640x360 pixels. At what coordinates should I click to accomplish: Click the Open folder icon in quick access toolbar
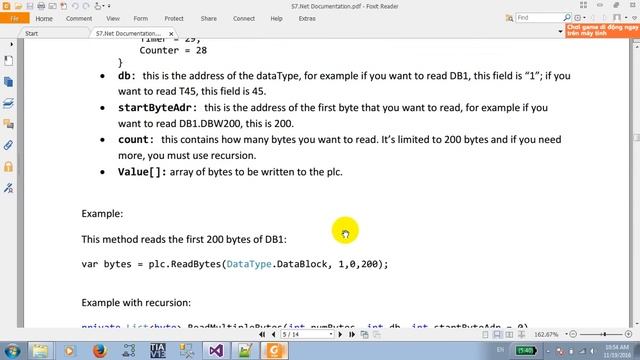[x=18, y=6]
